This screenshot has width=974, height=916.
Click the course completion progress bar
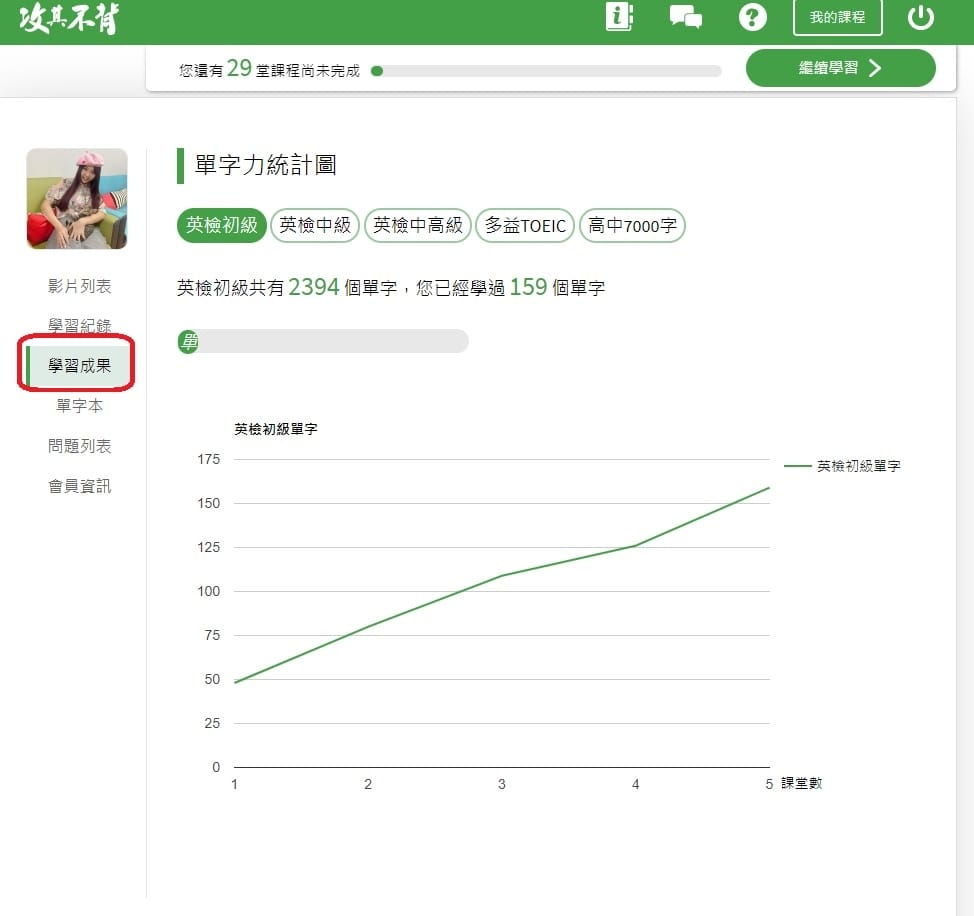click(x=546, y=71)
